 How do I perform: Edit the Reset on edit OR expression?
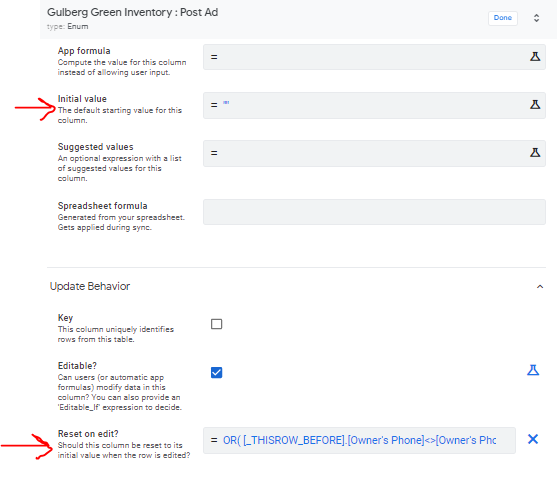359,440
